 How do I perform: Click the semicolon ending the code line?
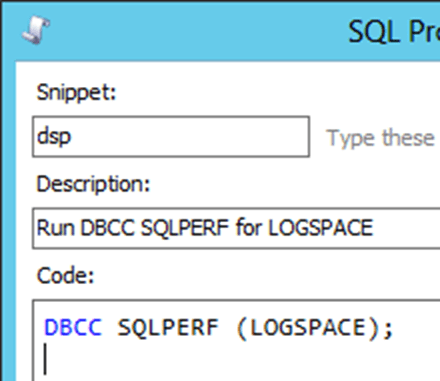[x=388, y=330]
